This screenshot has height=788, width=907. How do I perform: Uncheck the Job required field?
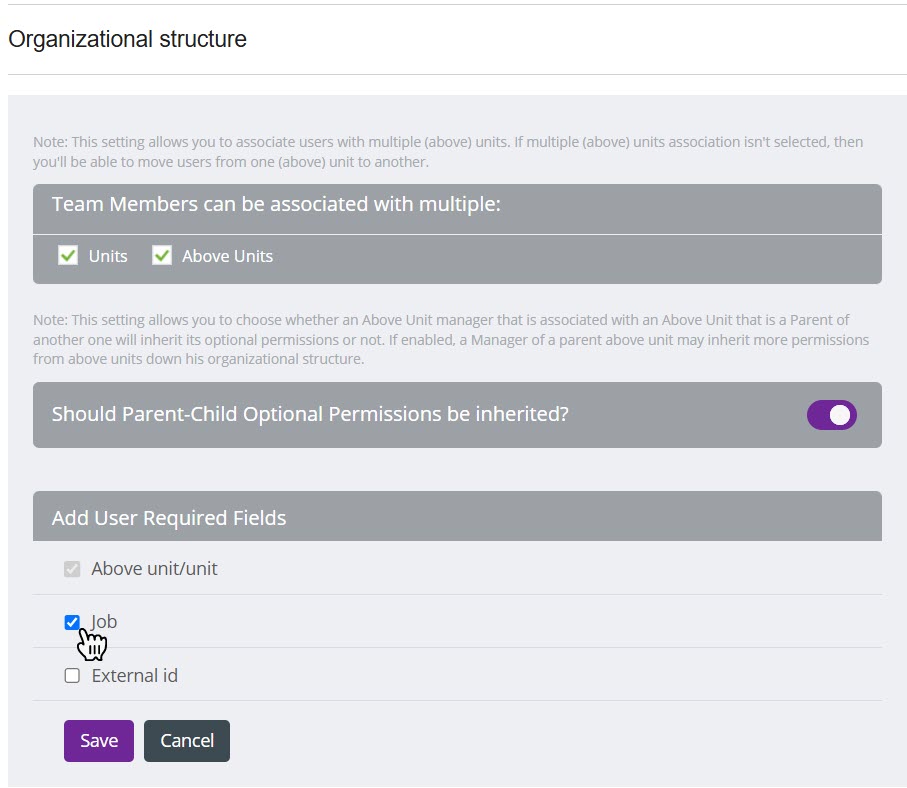[72, 621]
